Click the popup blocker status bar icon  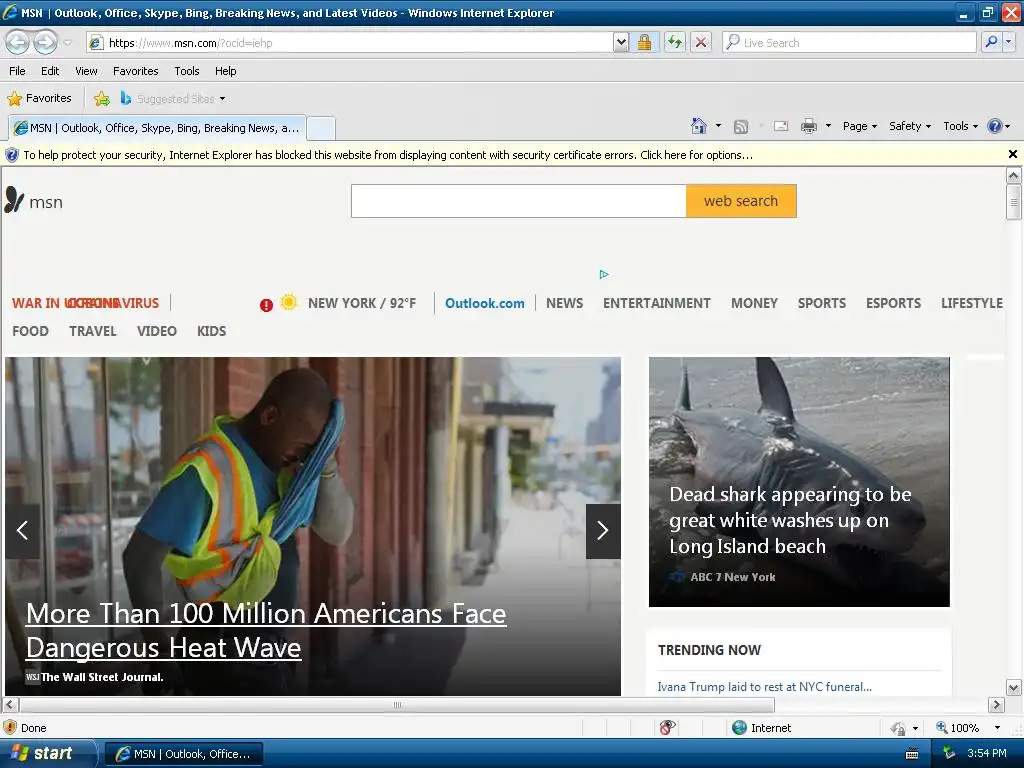pyautogui.click(x=667, y=728)
